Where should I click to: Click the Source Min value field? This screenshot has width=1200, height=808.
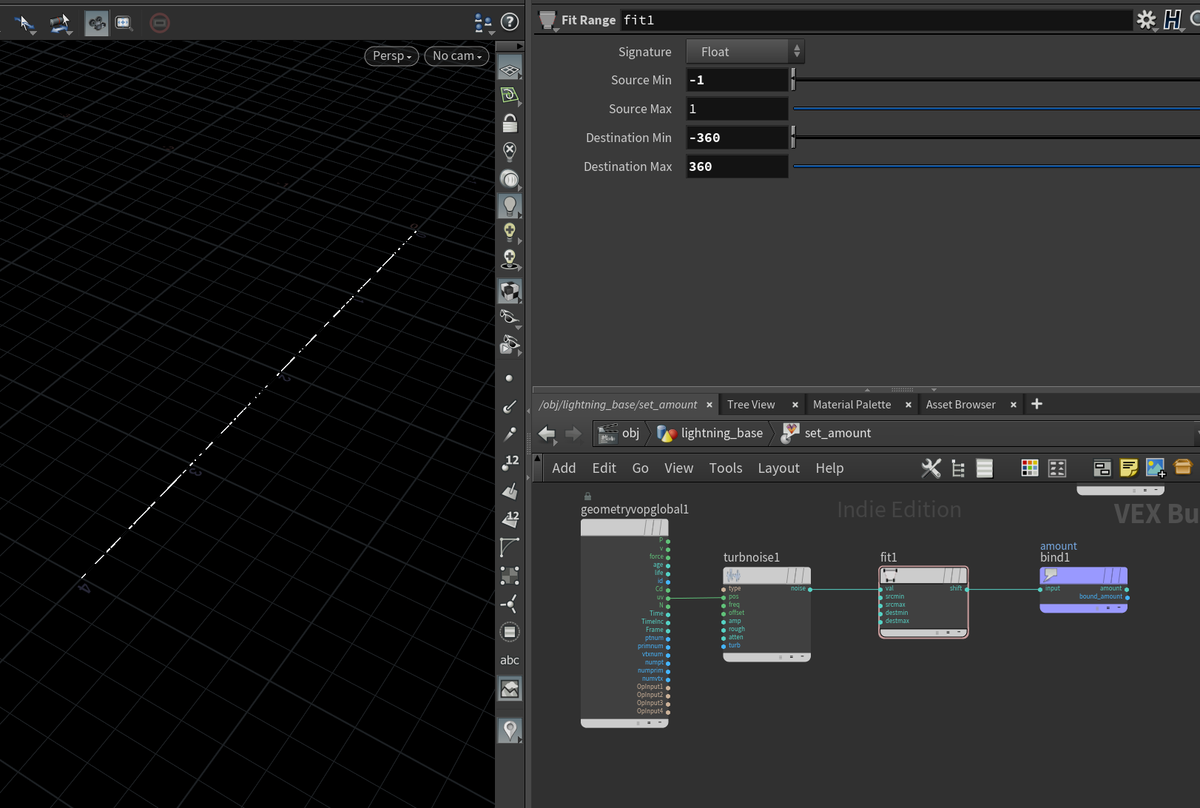[x=737, y=80]
